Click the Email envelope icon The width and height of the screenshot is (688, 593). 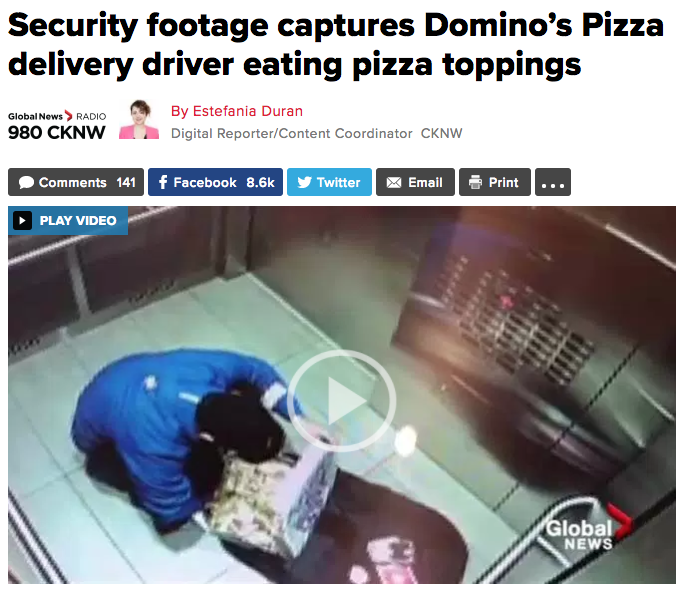click(x=394, y=183)
